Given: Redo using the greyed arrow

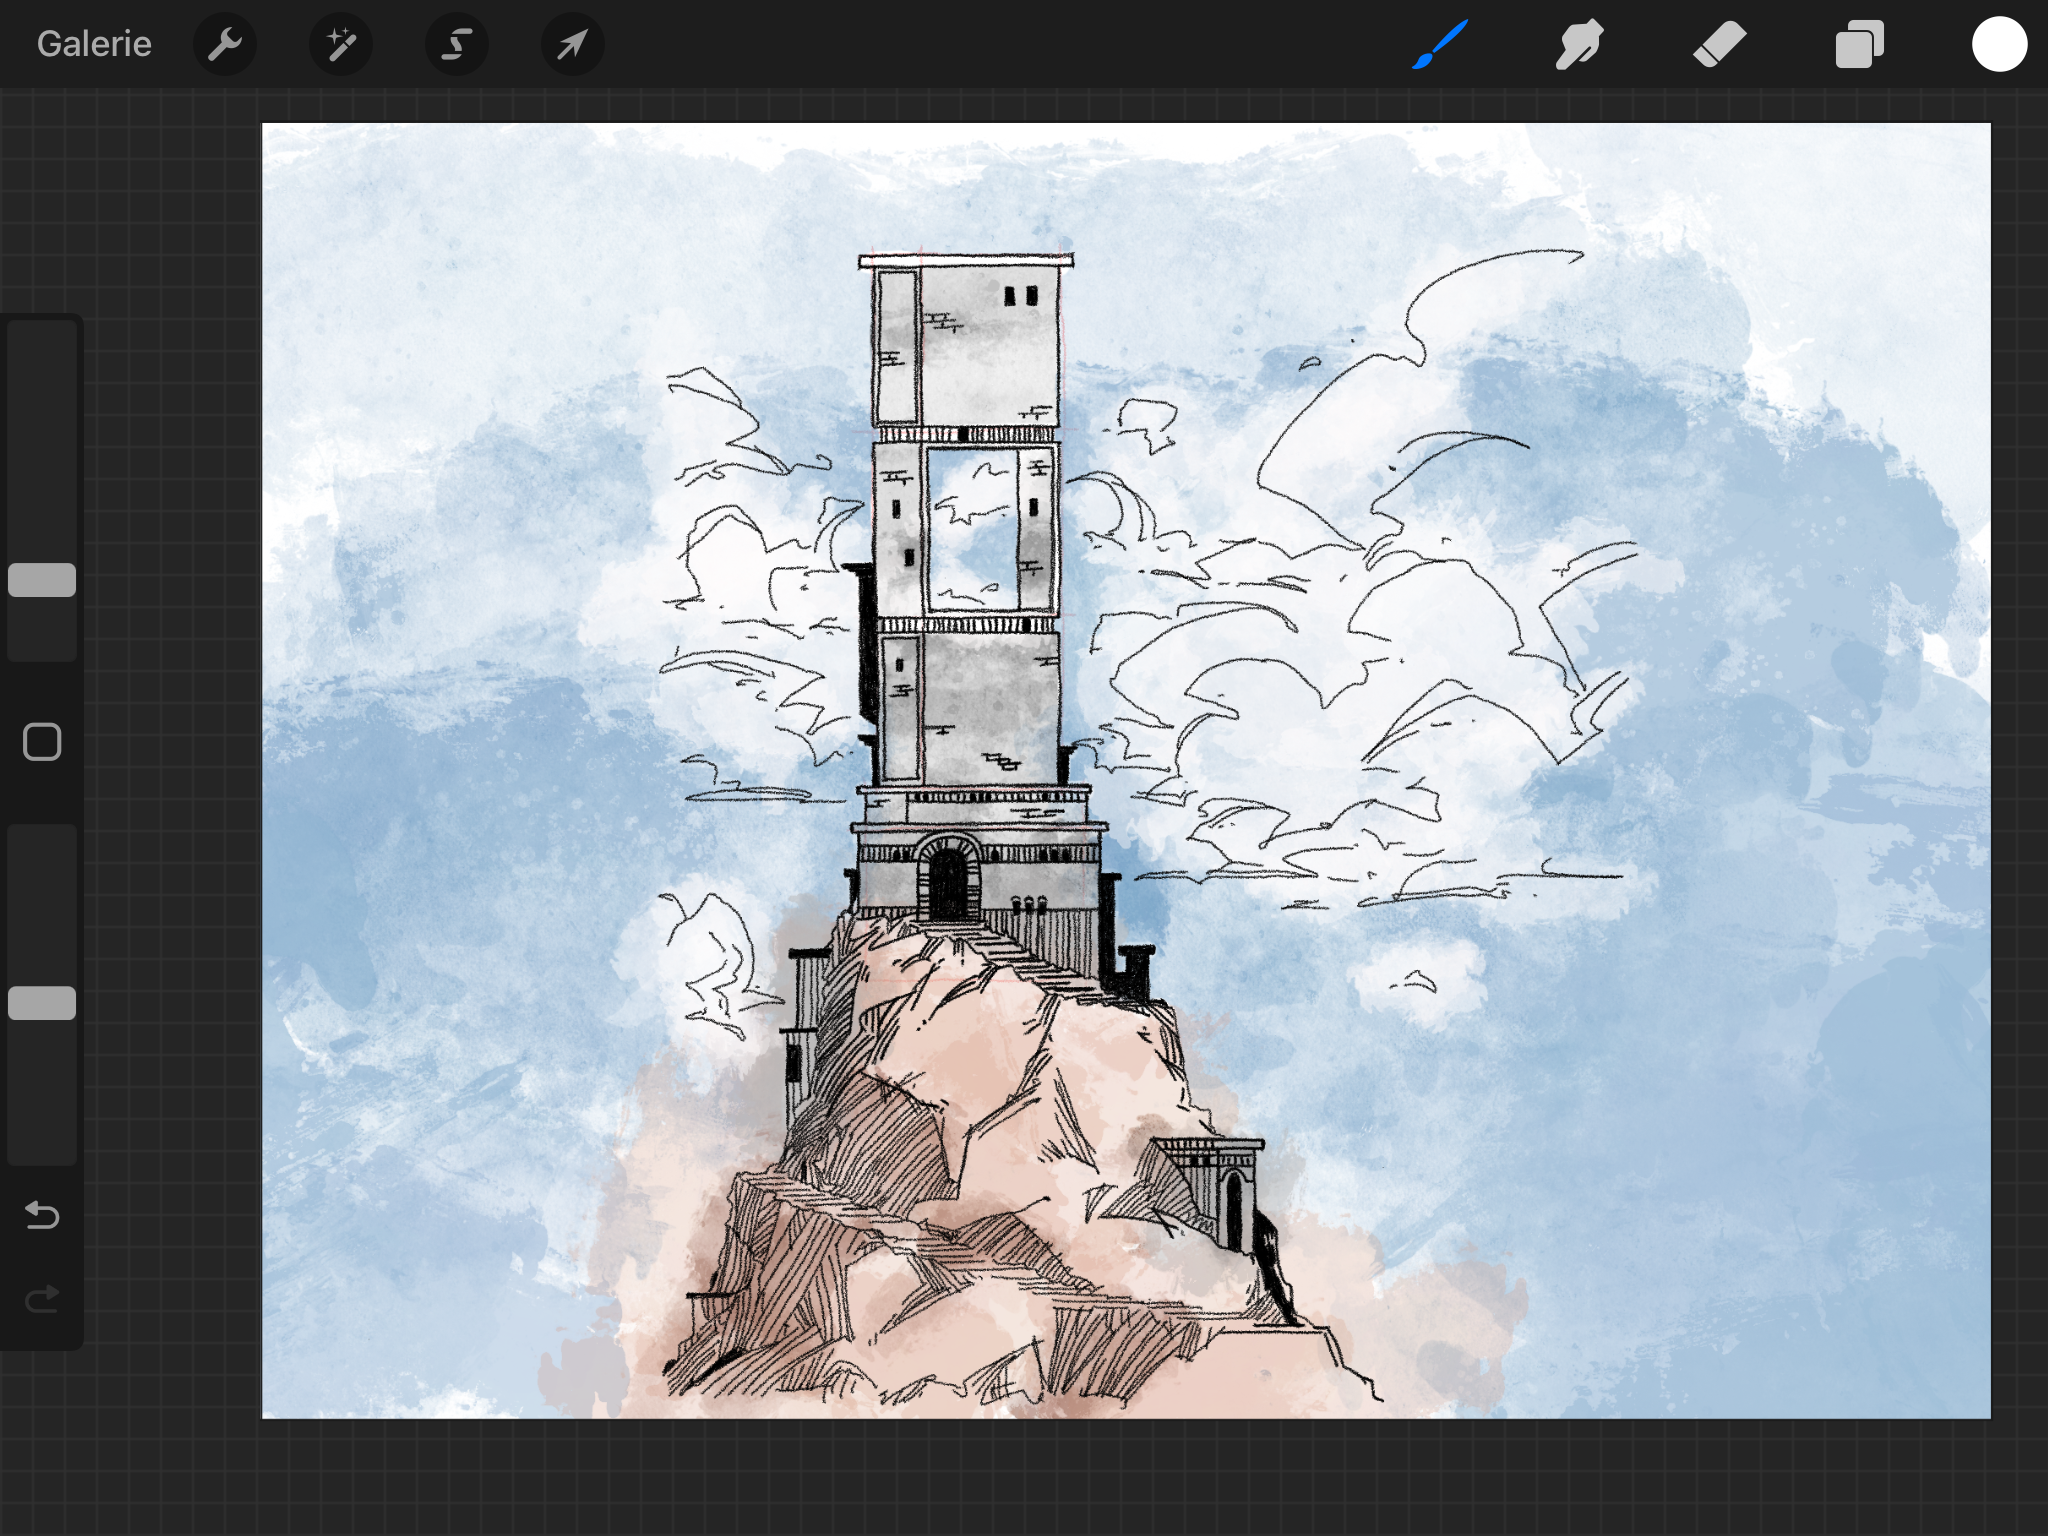Looking at the screenshot, I should click(42, 1299).
